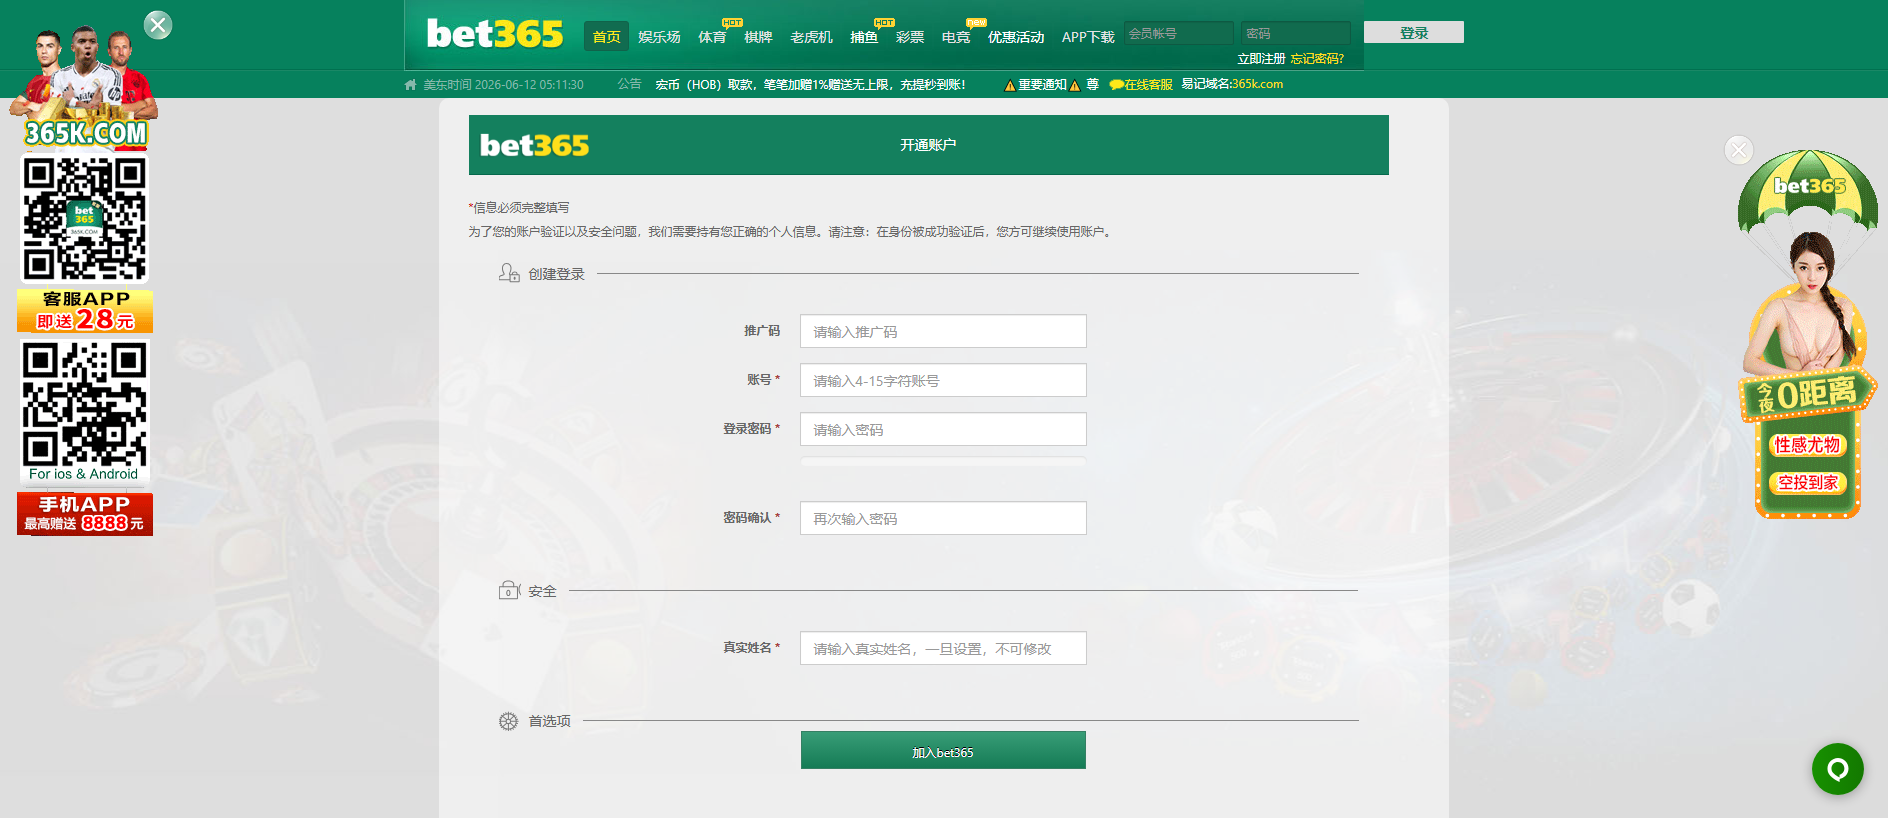Screen dimensions: 1888x818
Task: Click the 加入bet365 submit button
Action: 943,750
